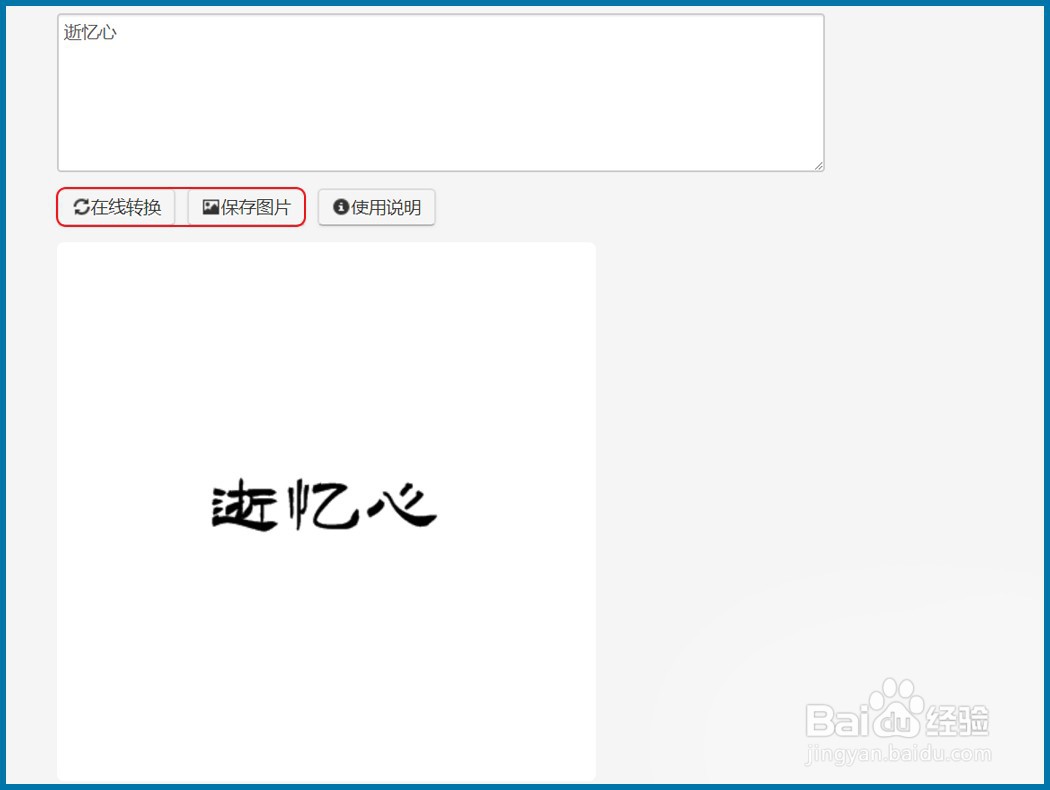Click the picture icon inside 保存图片 button

click(209, 207)
